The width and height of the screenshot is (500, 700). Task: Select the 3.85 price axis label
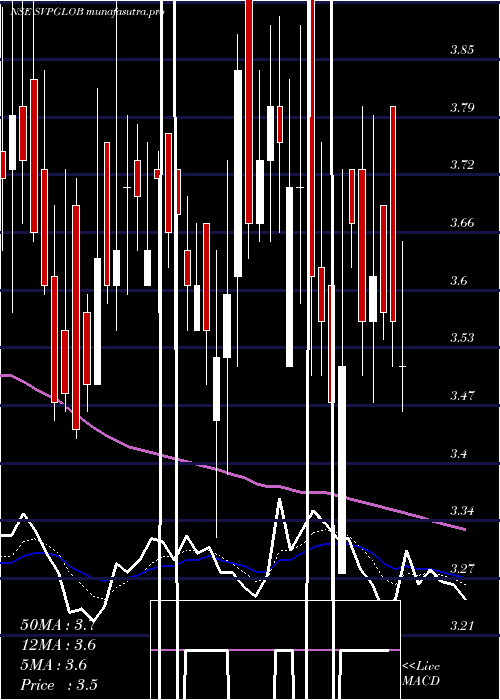coord(462,50)
